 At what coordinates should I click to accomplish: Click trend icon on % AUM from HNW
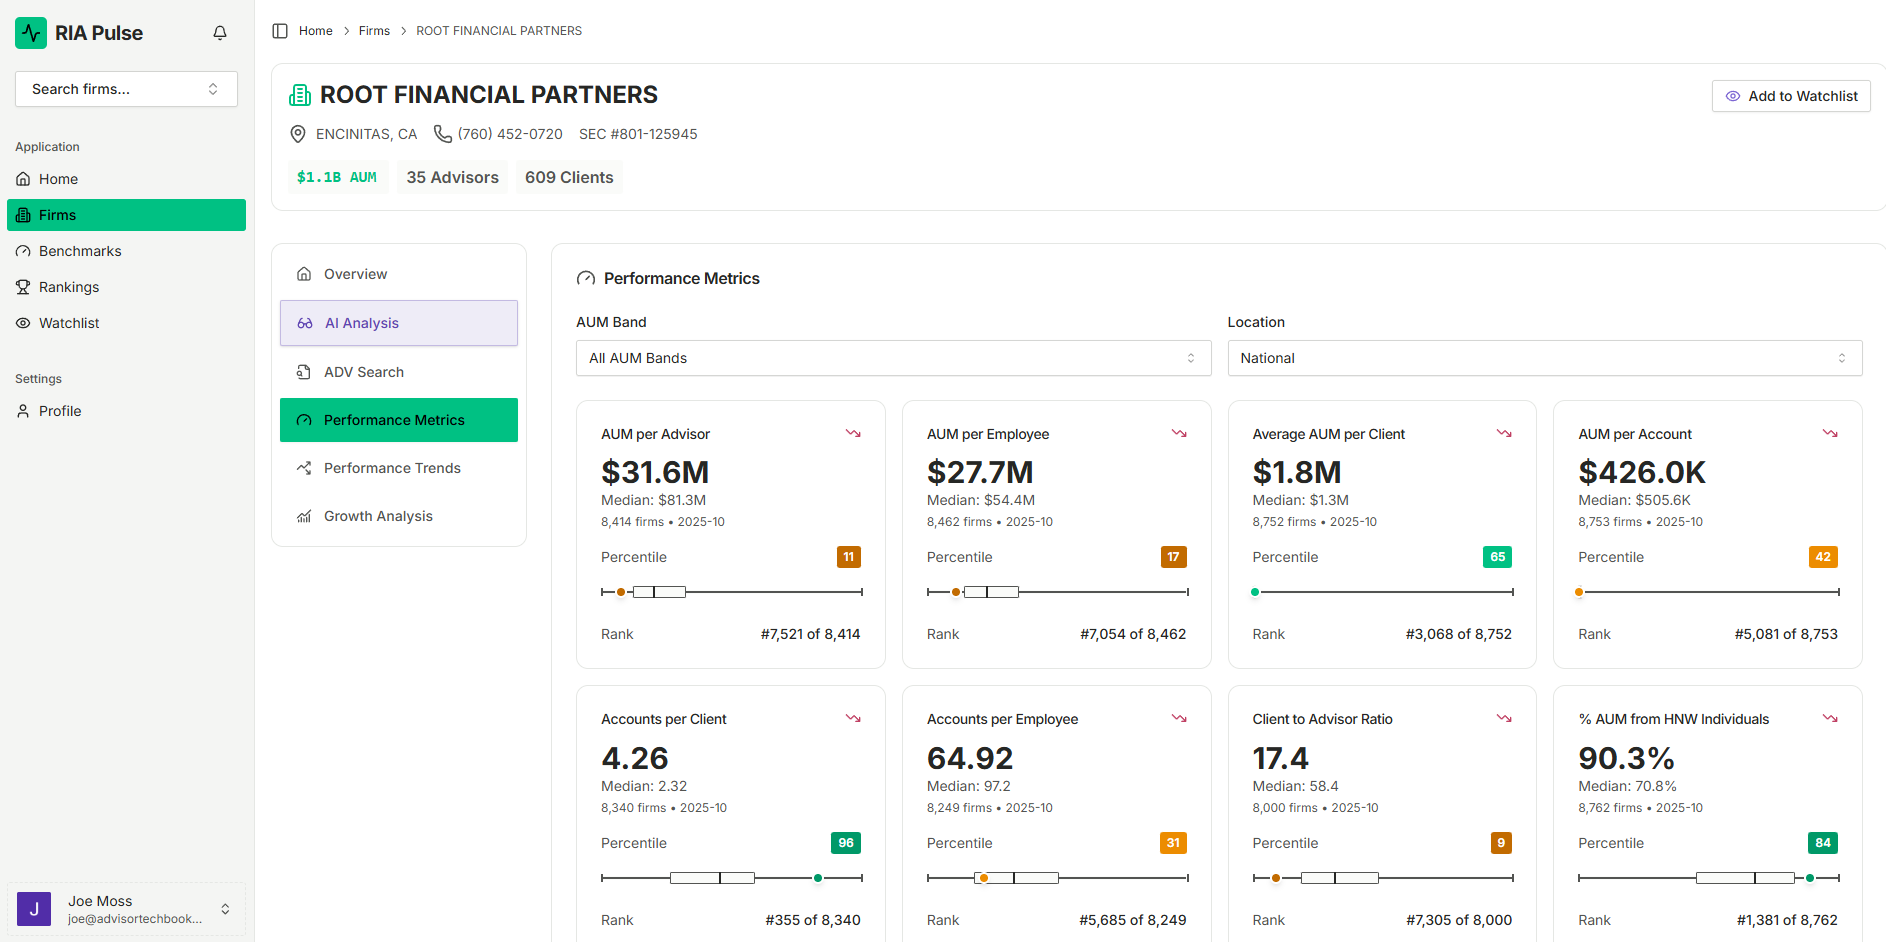(x=1830, y=718)
